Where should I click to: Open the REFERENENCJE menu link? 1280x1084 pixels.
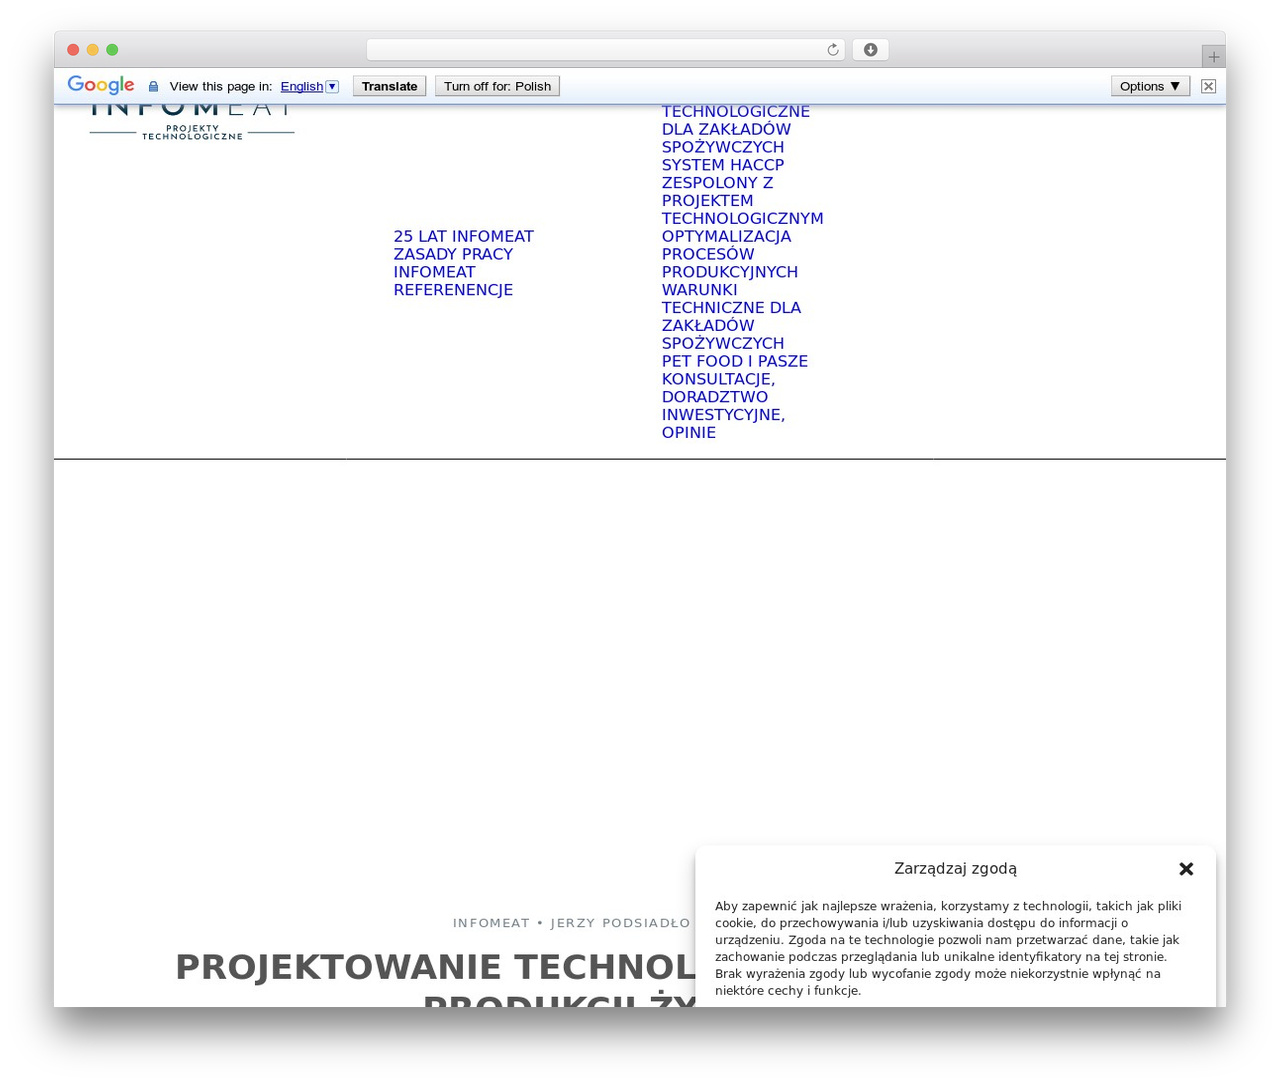click(453, 290)
